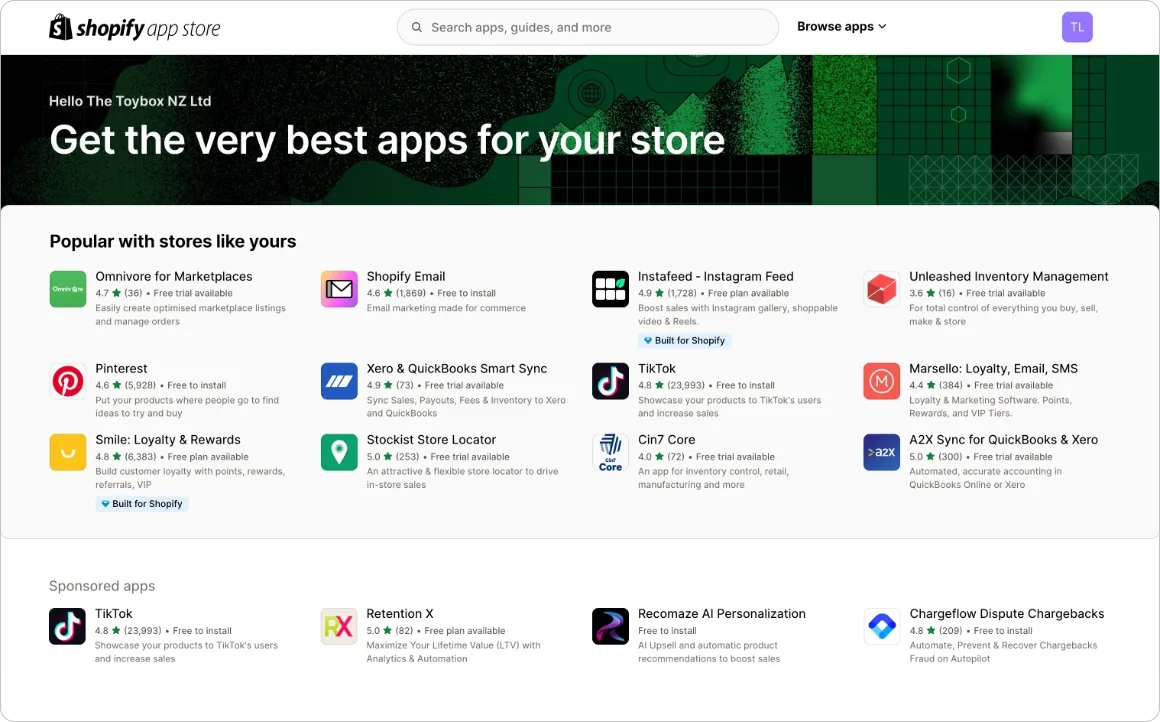1160x722 pixels.
Task: Open the Retention X title link
Action: point(400,614)
